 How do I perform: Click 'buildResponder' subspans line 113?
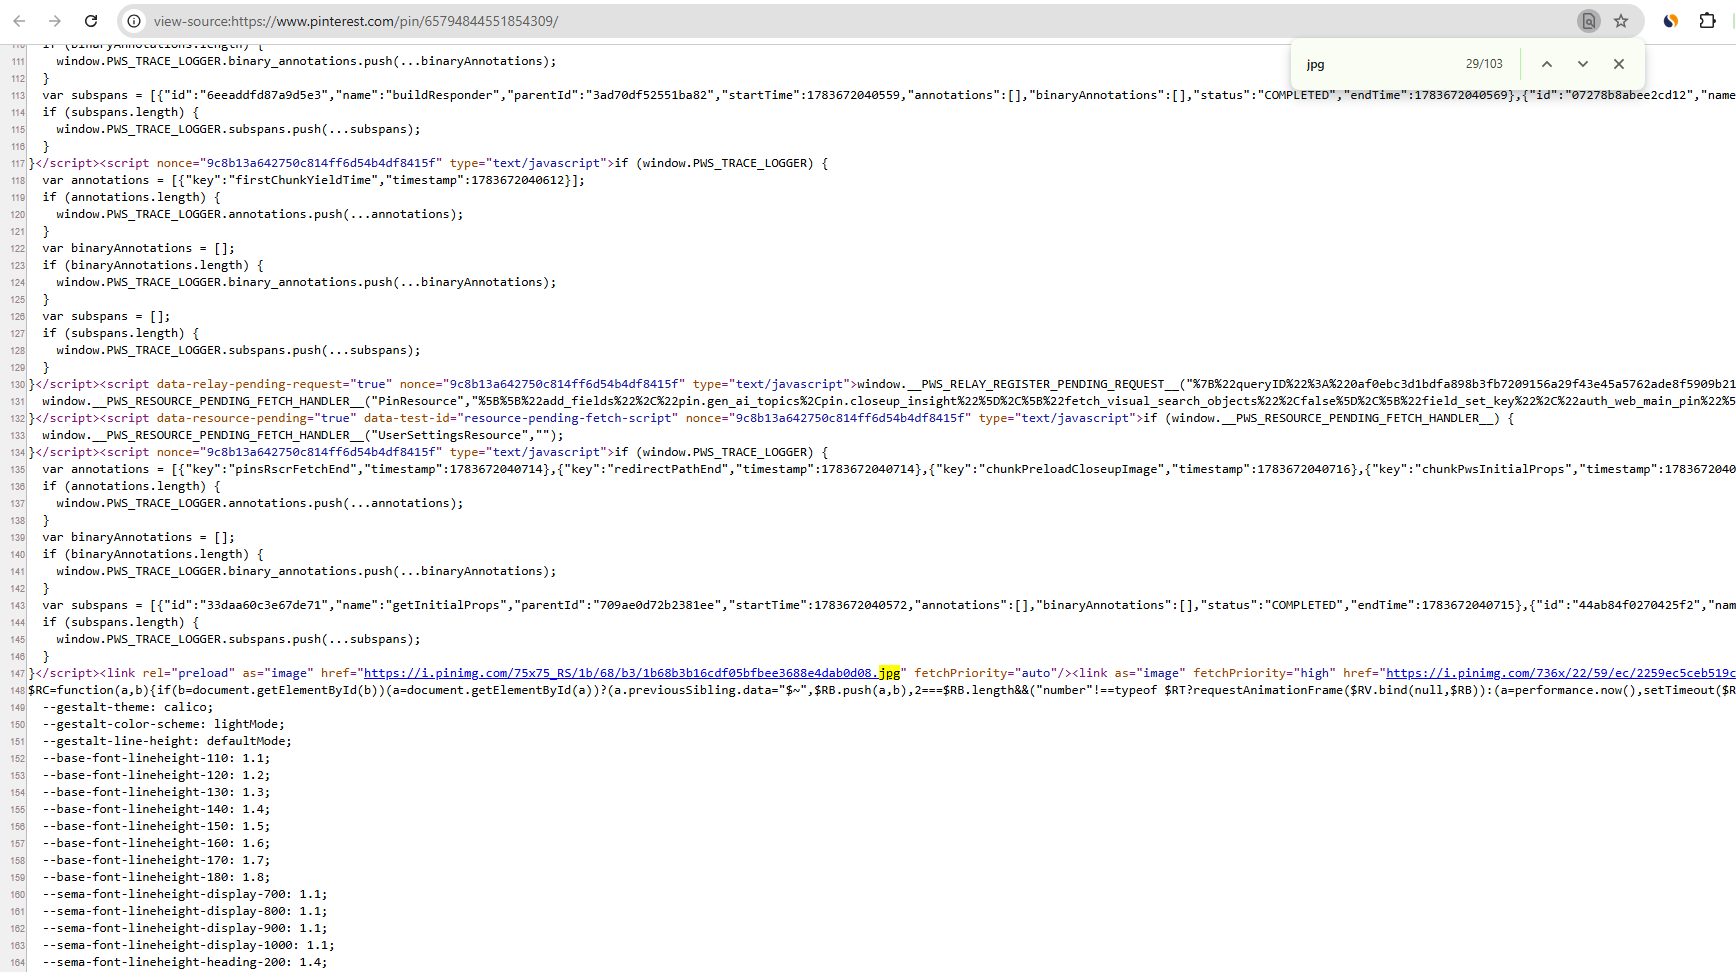coord(889,95)
